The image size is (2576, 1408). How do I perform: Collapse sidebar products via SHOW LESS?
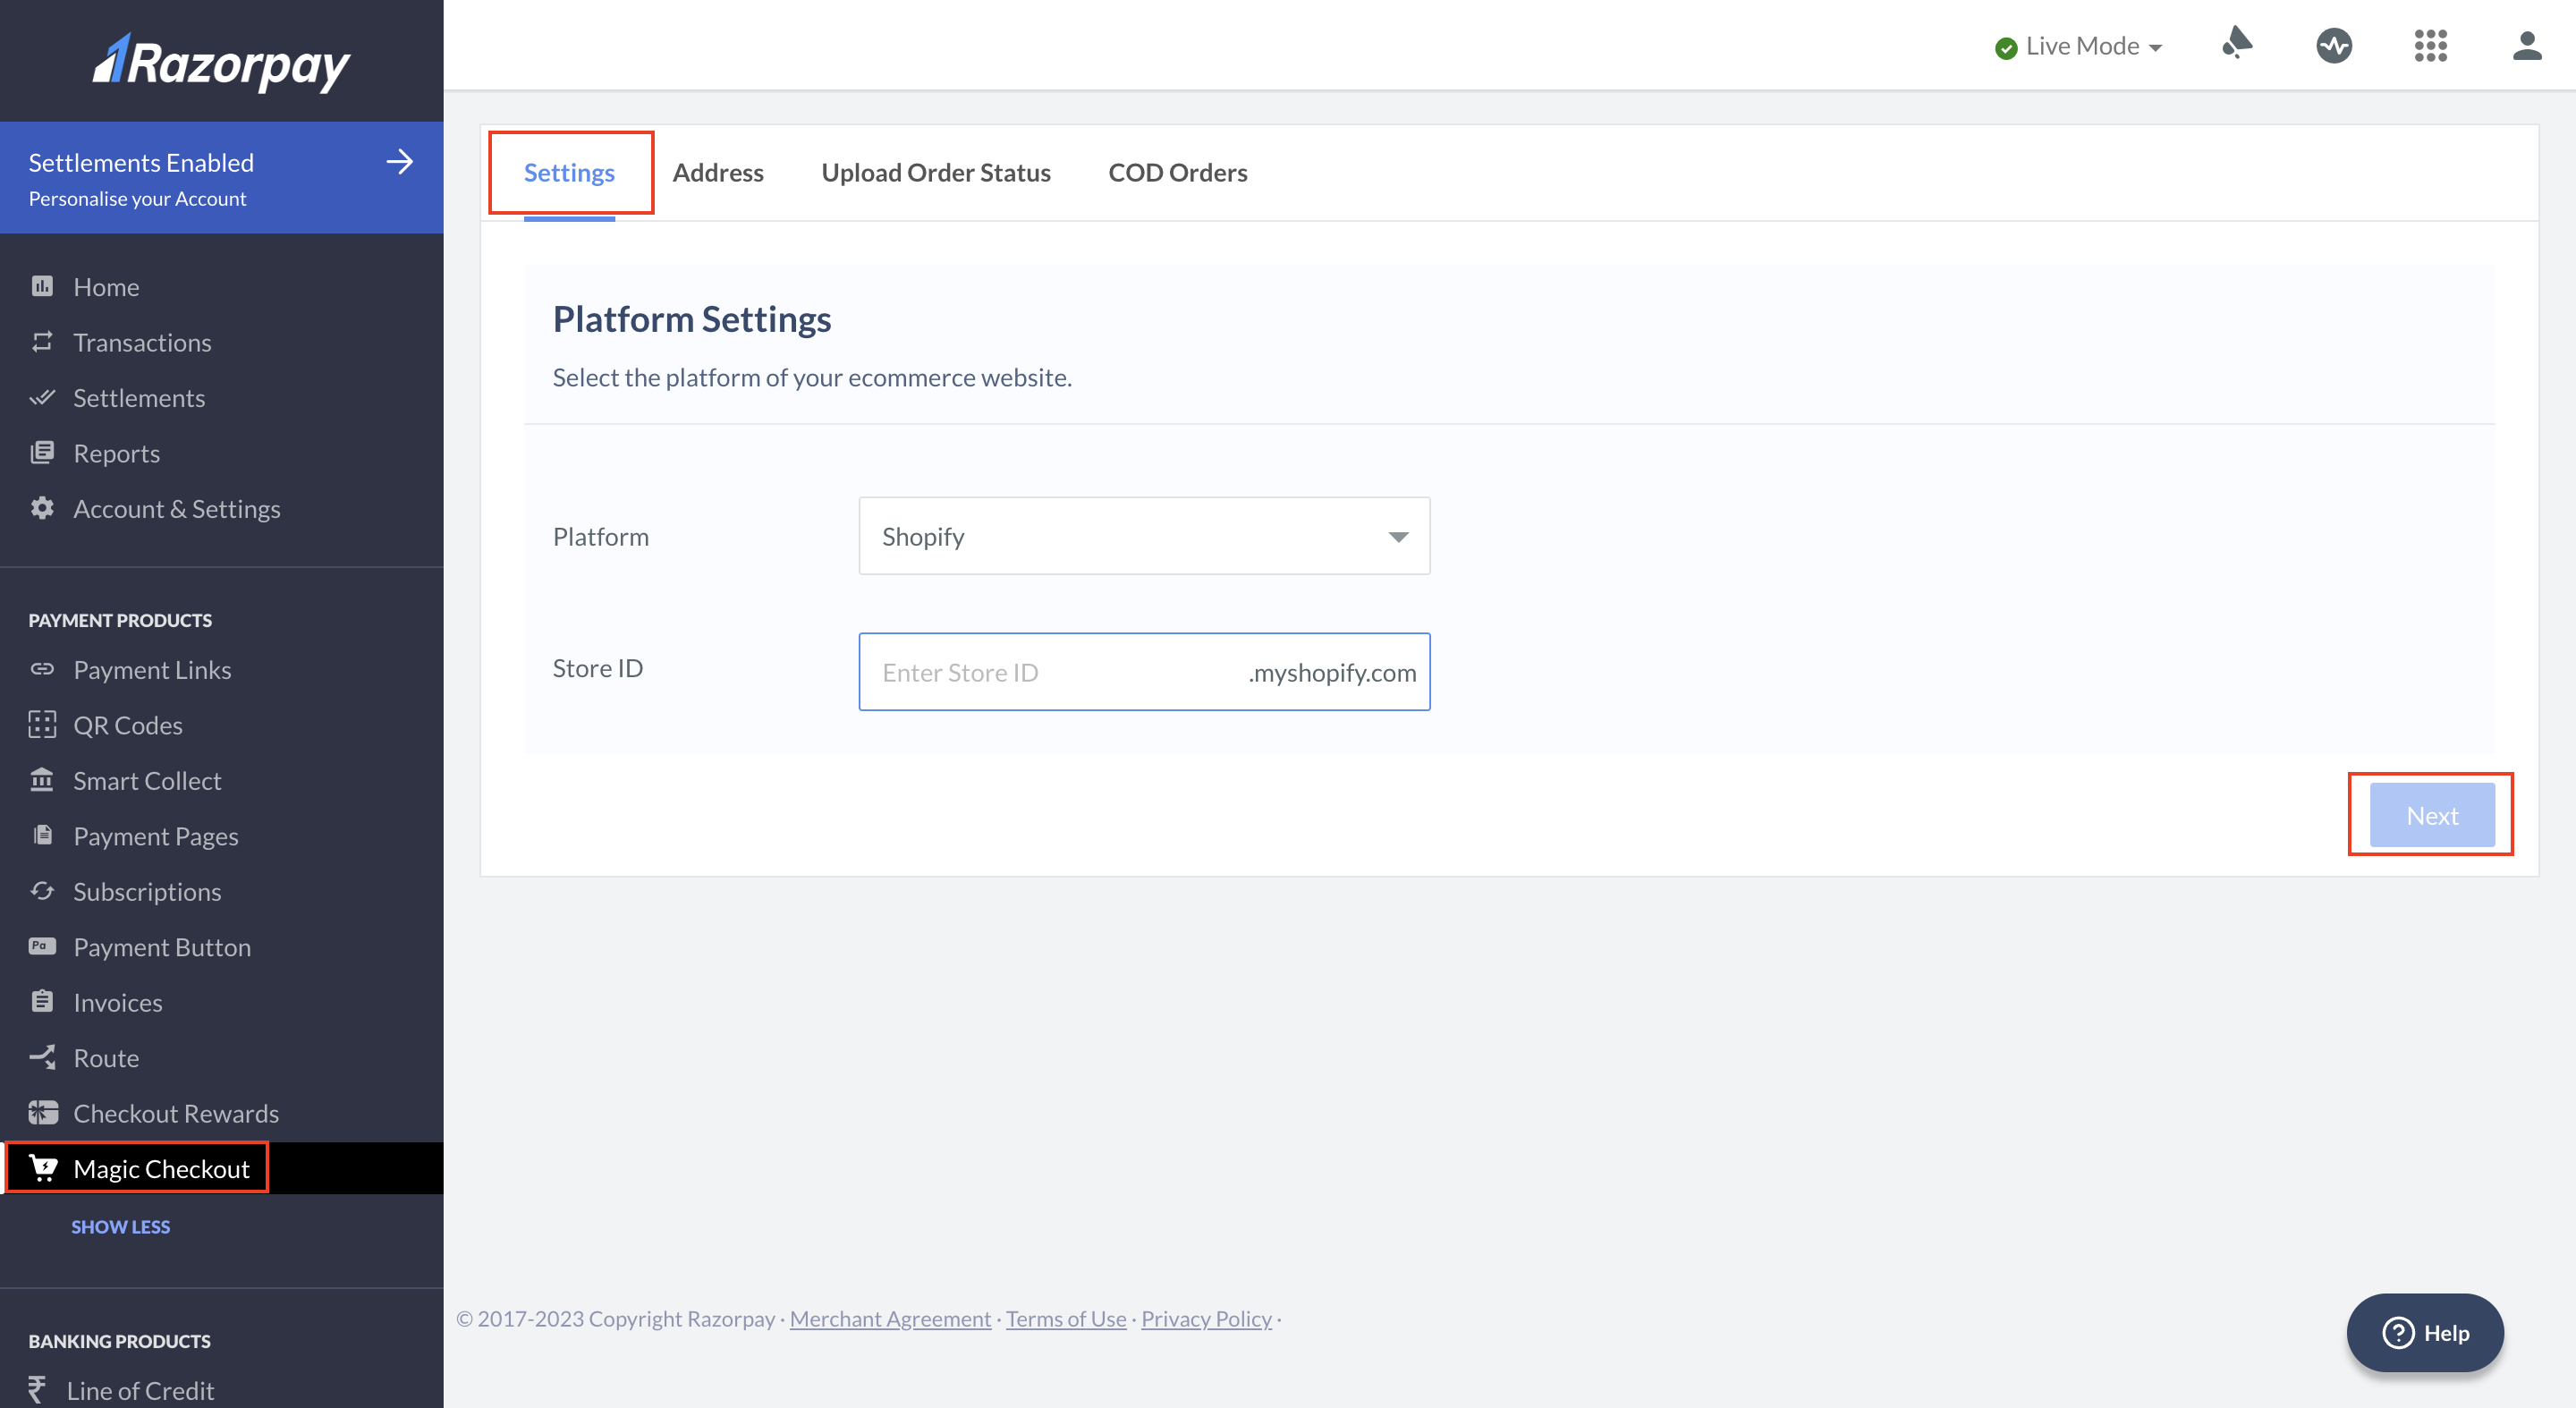120,1227
